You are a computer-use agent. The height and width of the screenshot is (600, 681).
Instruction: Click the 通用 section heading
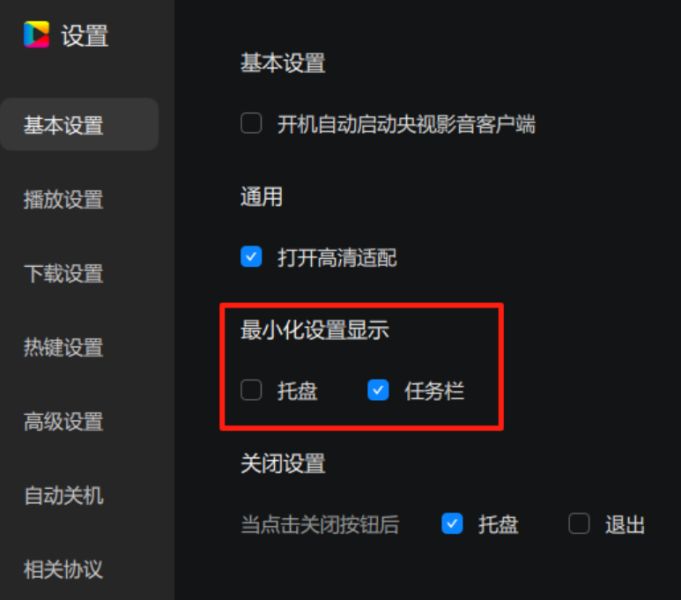261,197
